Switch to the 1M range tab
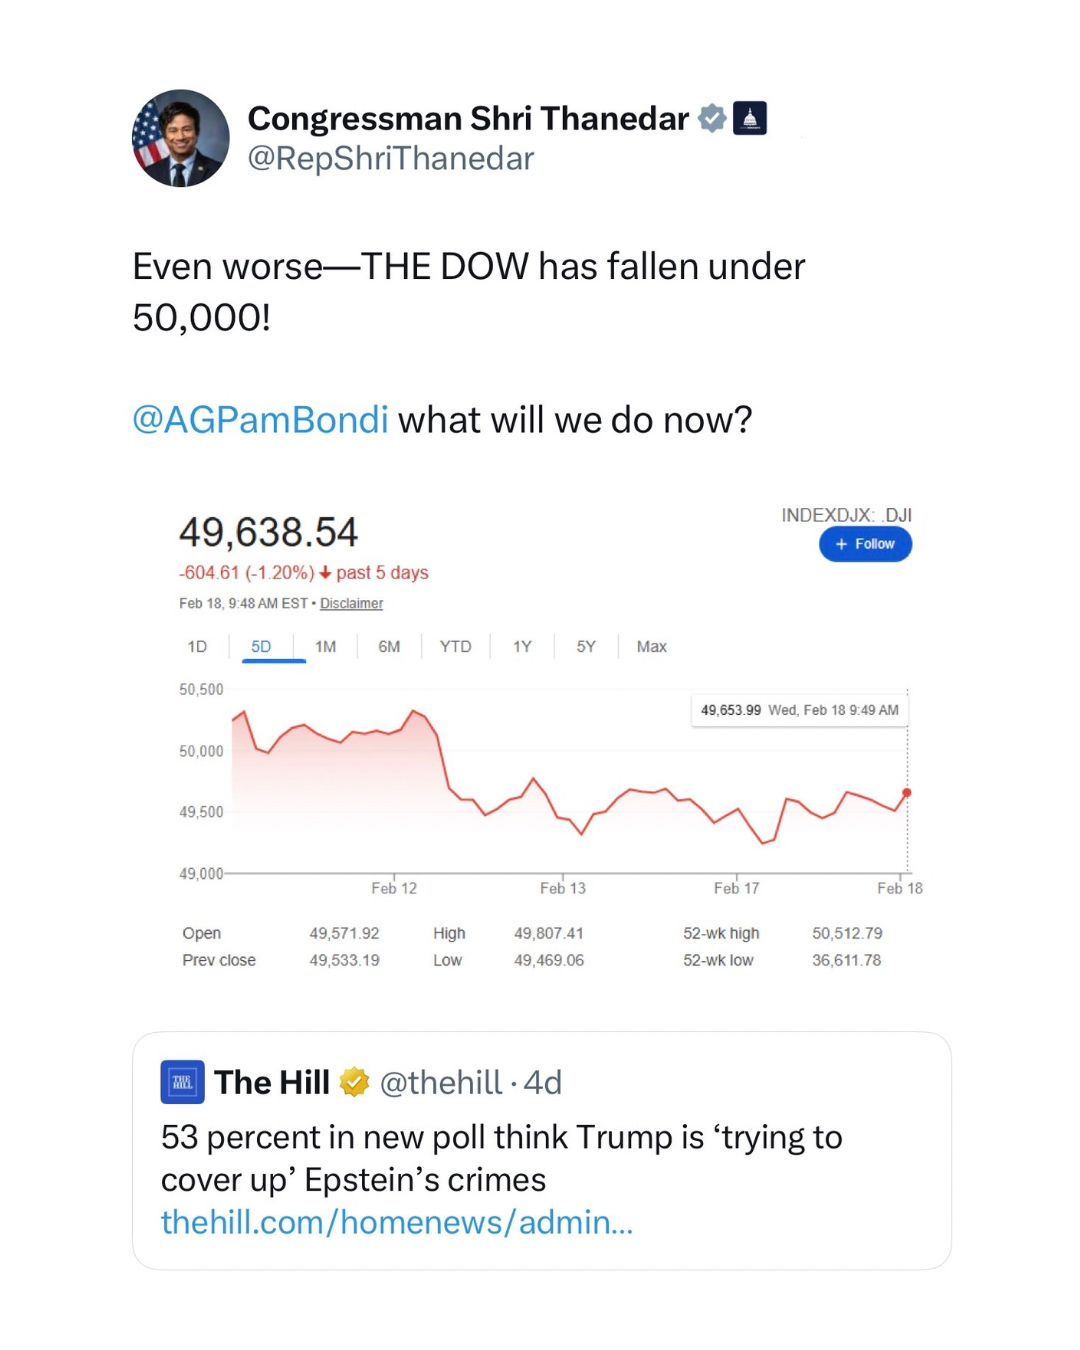1080x1350 pixels. 325,647
